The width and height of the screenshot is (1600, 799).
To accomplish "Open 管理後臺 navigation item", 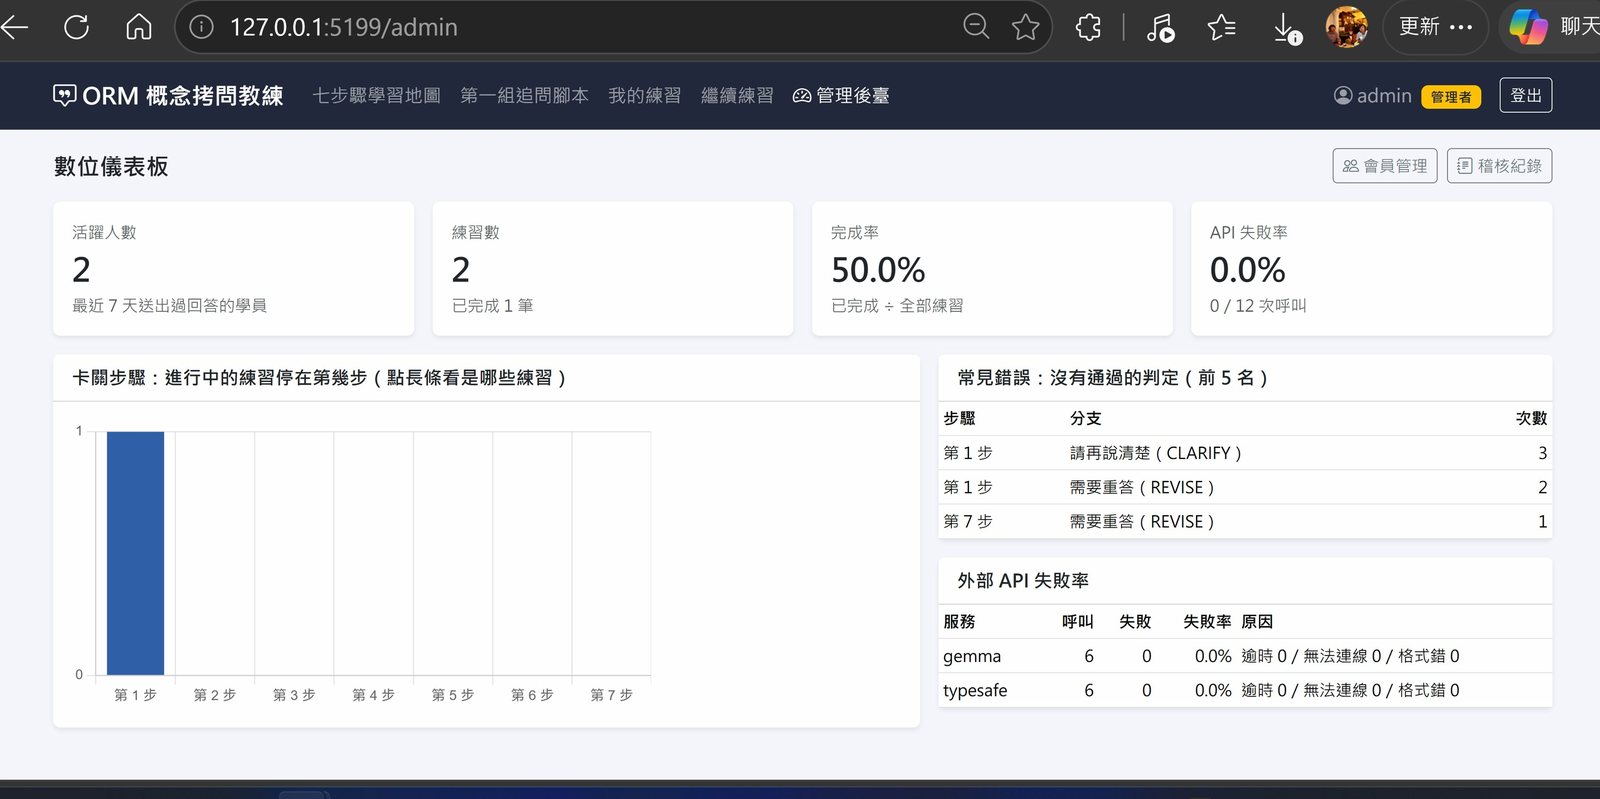I will (x=841, y=96).
